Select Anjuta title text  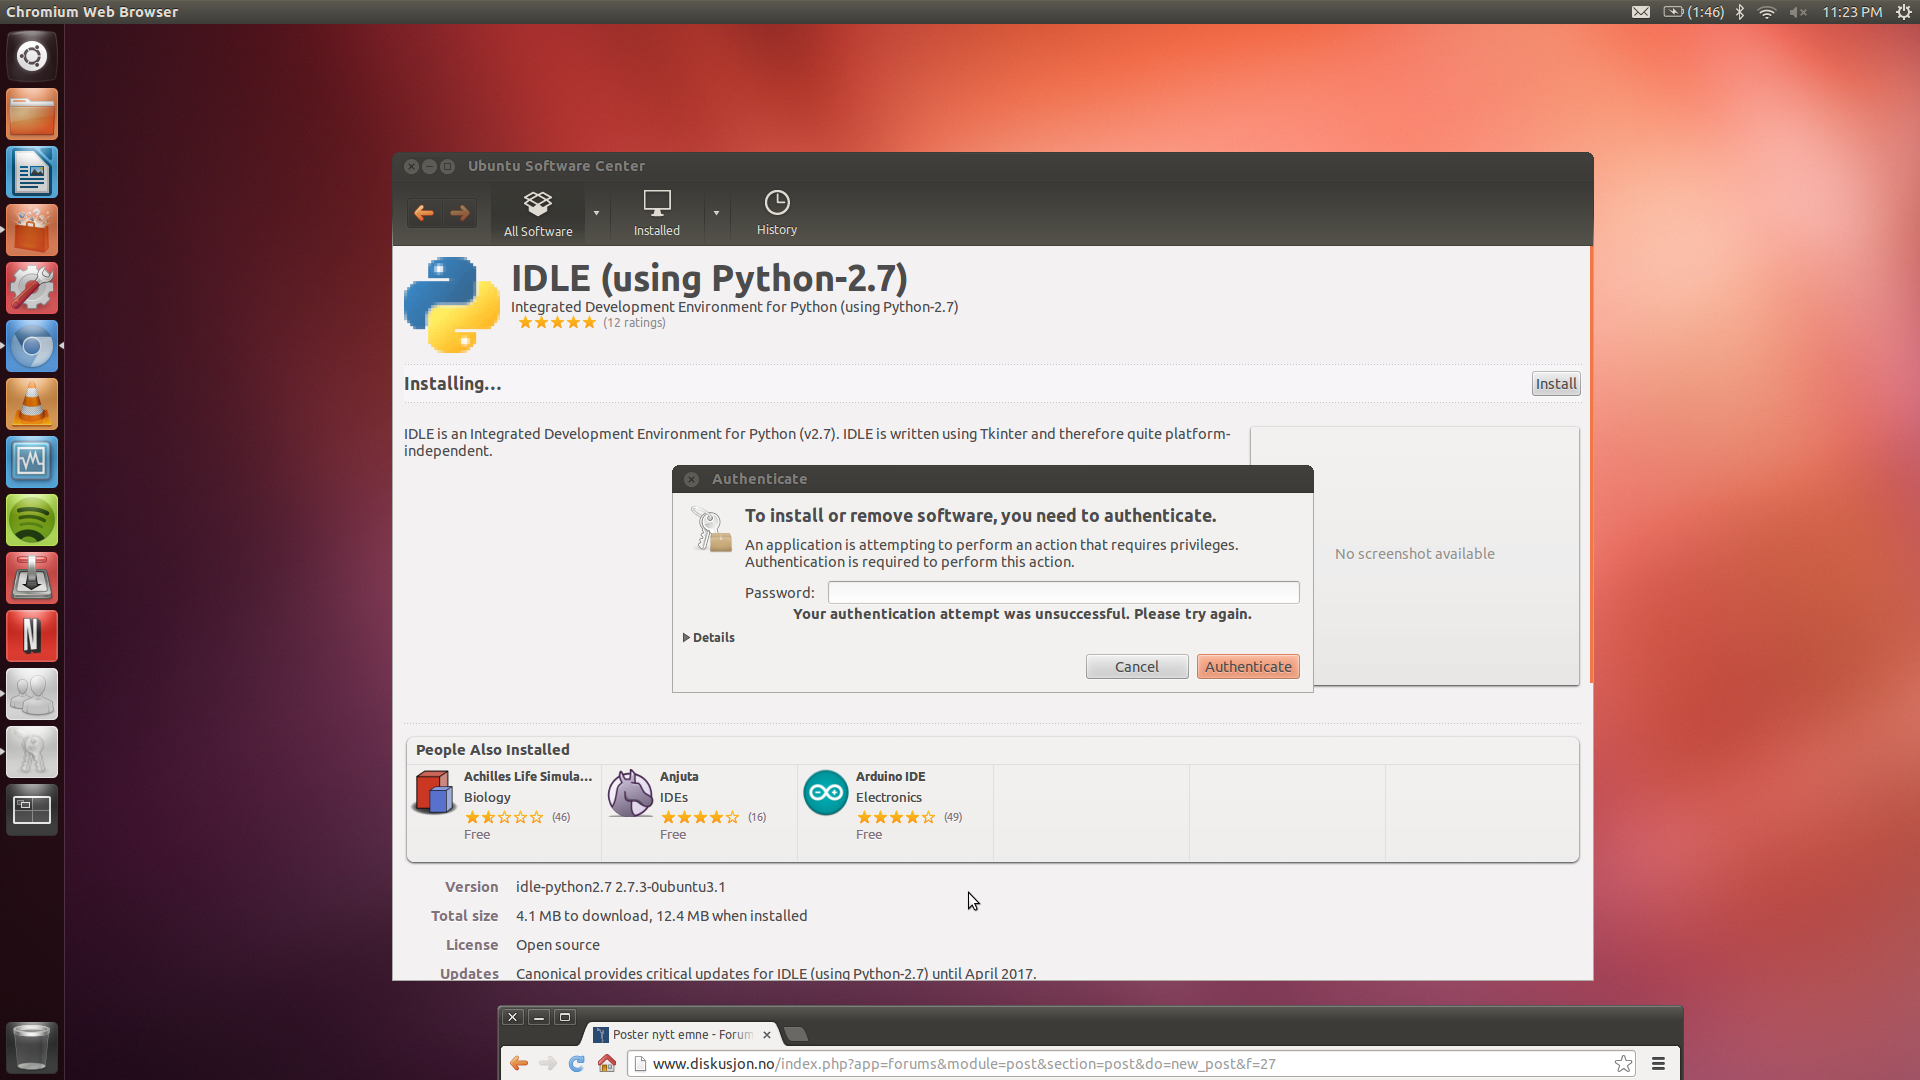[x=679, y=777]
